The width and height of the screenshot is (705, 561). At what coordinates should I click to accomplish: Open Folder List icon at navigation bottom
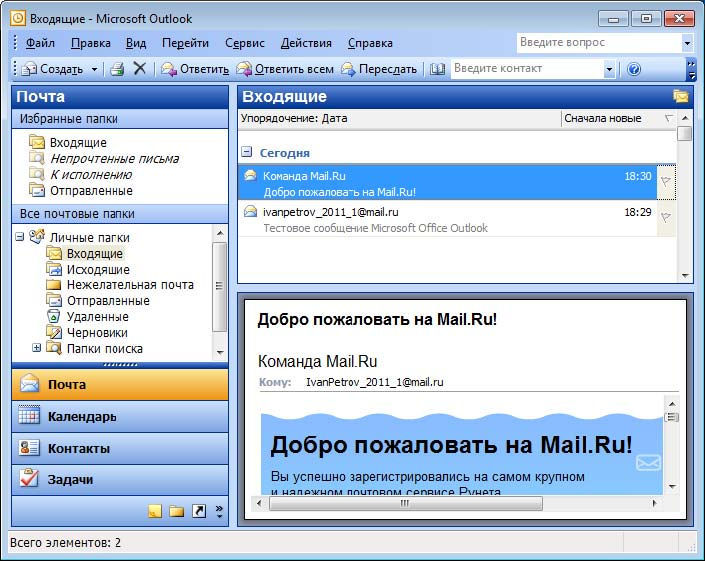[x=177, y=511]
